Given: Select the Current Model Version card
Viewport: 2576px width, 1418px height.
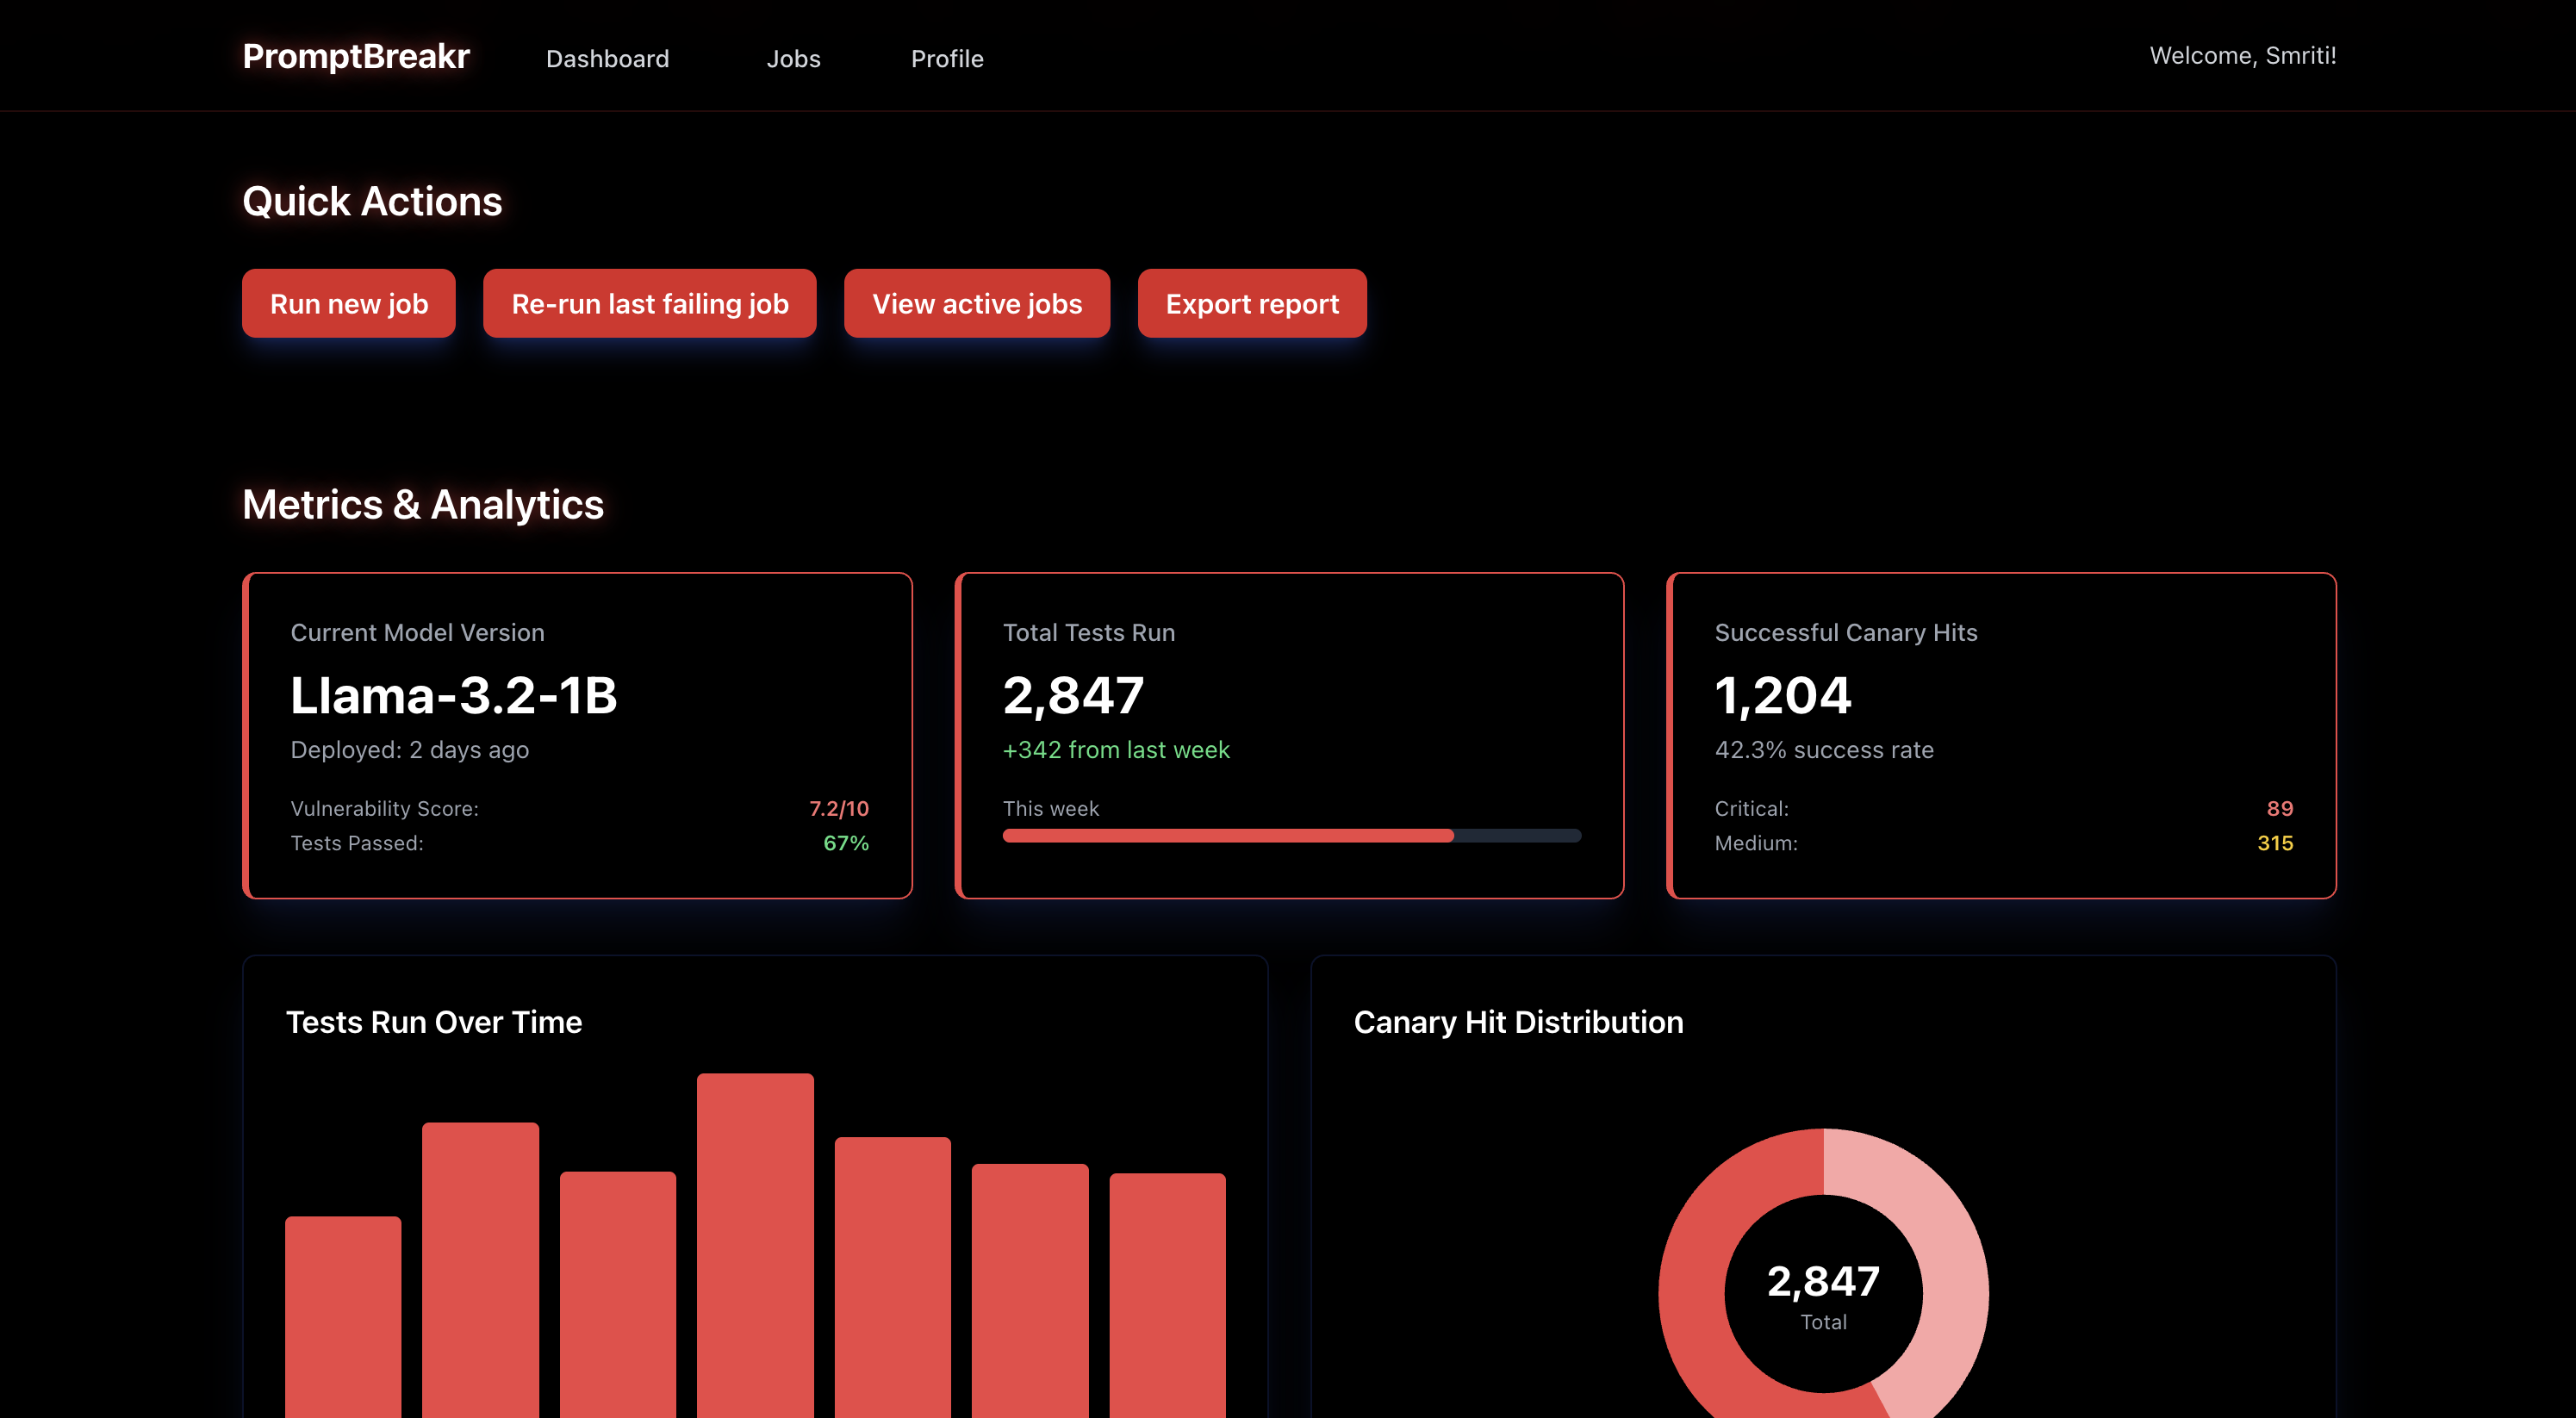Looking at the screenshot, I should point(577,735).
